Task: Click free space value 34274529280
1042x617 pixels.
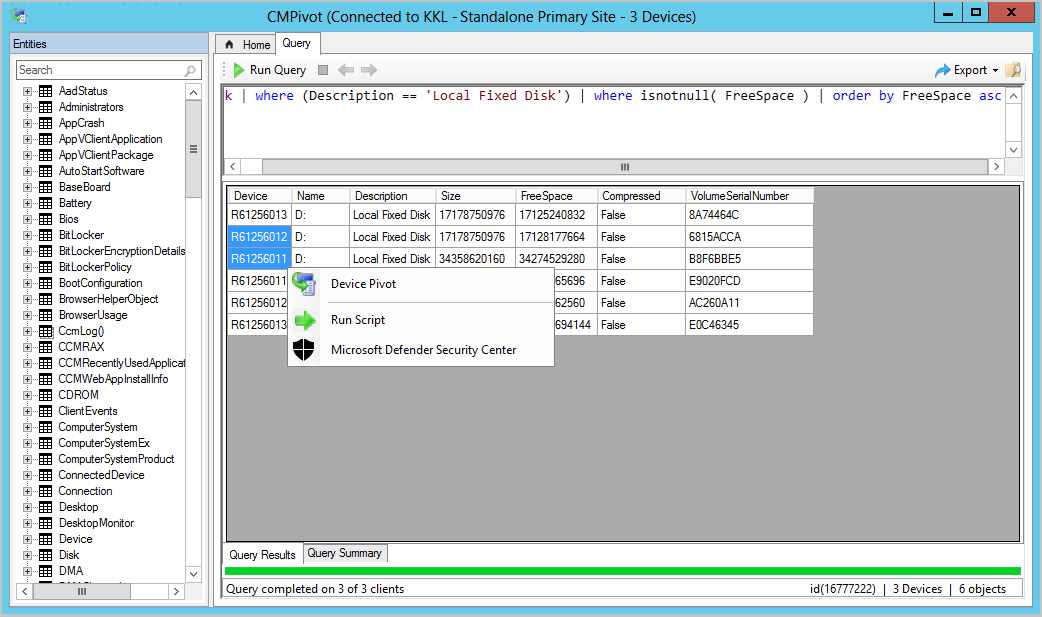Action: [x=556, y=259]
